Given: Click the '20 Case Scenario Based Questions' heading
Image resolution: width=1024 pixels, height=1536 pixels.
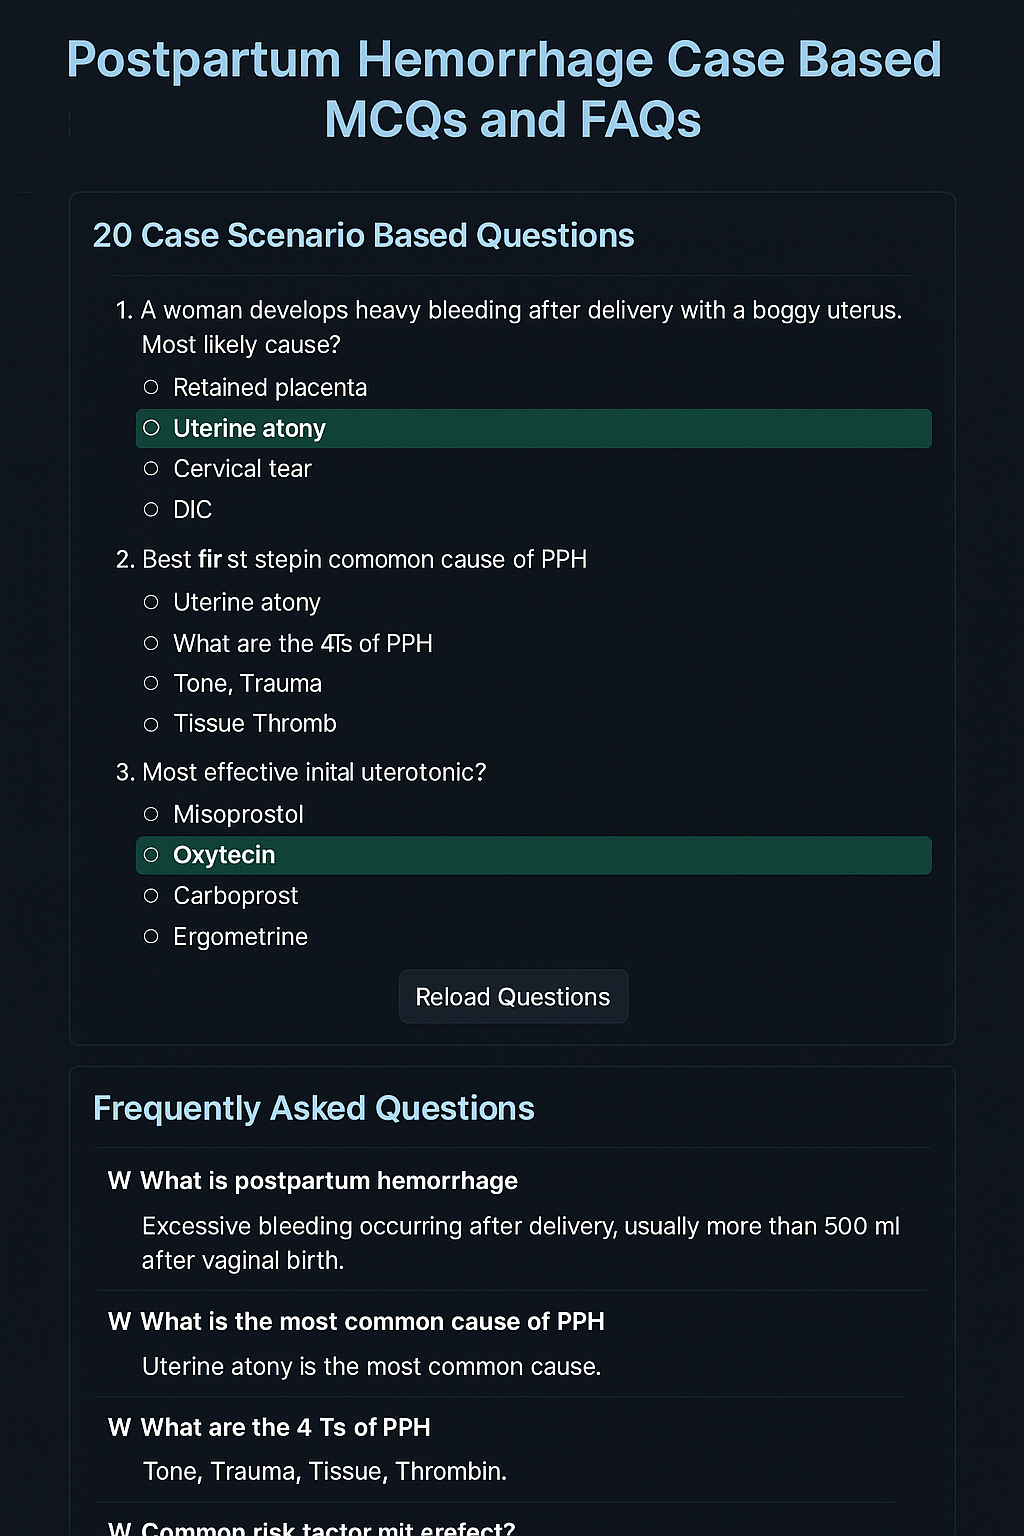Looking at the screenshot, I should tap(363, 236).
